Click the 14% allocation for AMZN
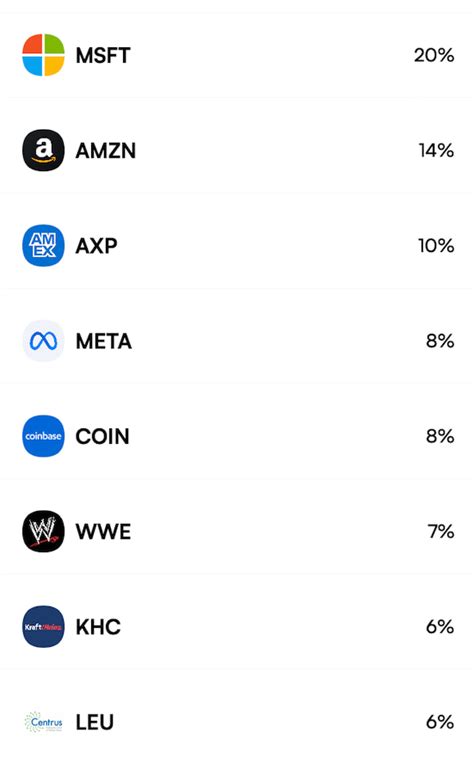 (x=437, y=151)
